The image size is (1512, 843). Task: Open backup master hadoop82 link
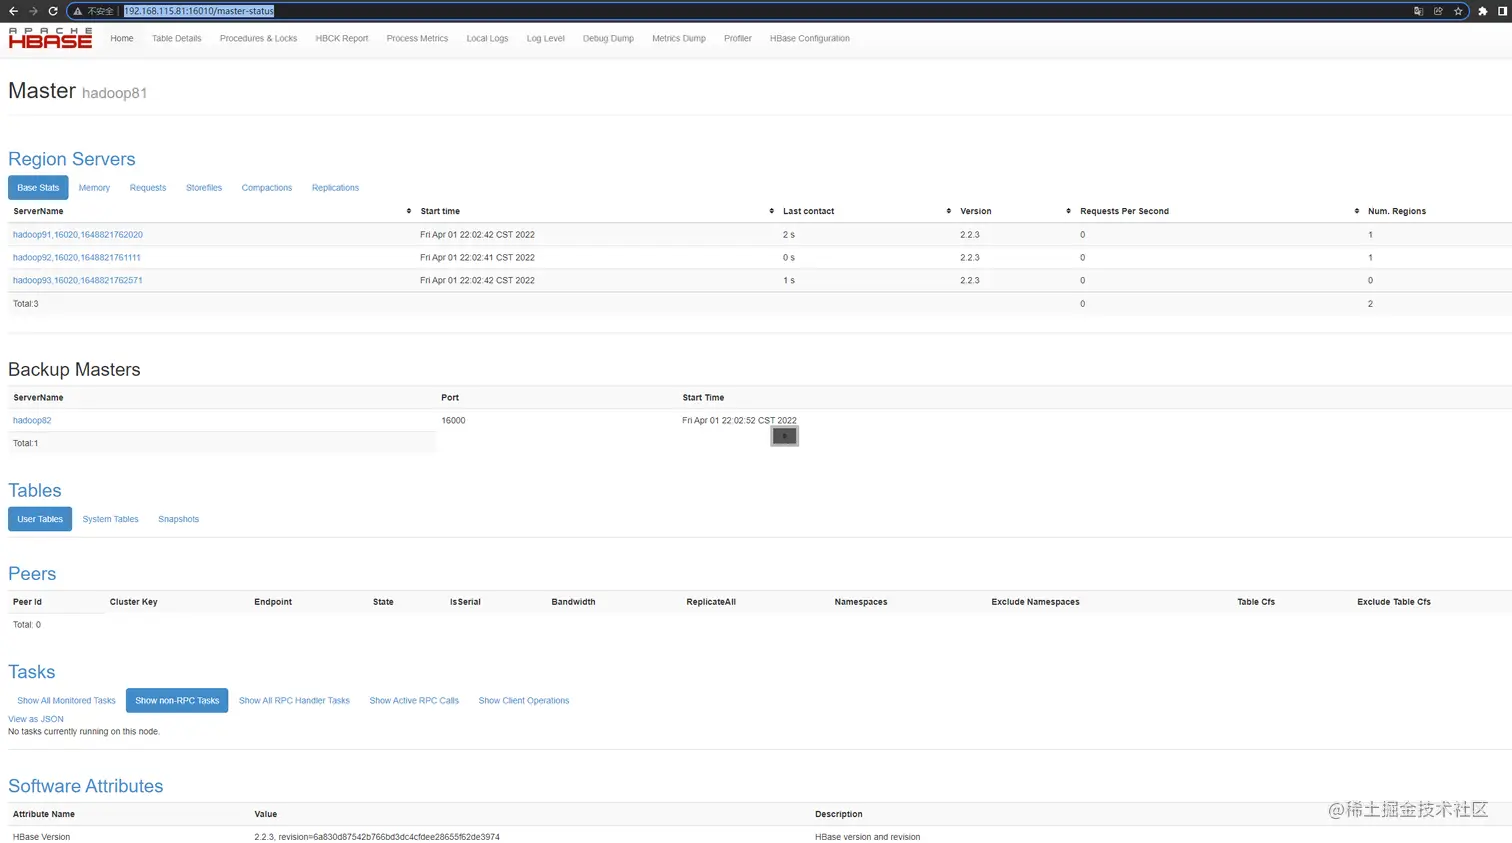coord(32,421)
